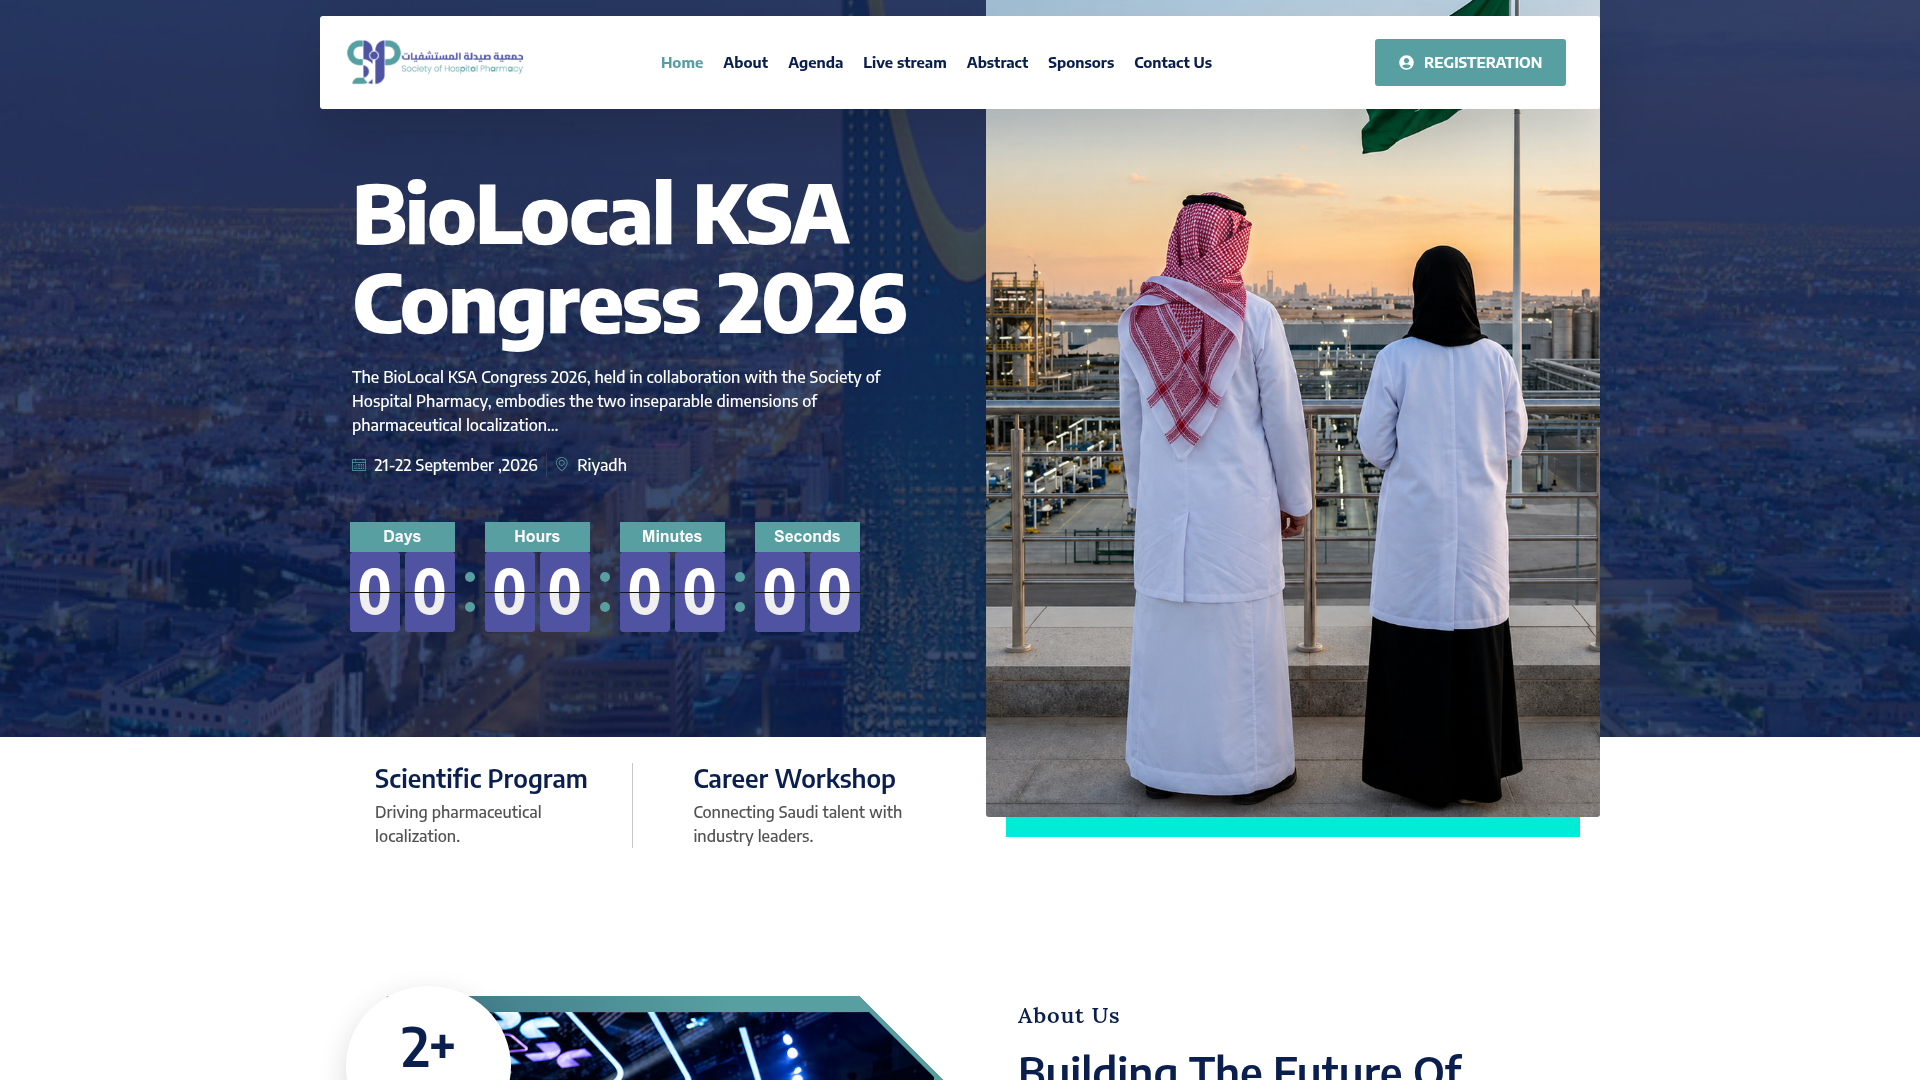Open the Agenda menu item
The width and height of the screenshot is (1920, 1080).
[x=815, y=62]
